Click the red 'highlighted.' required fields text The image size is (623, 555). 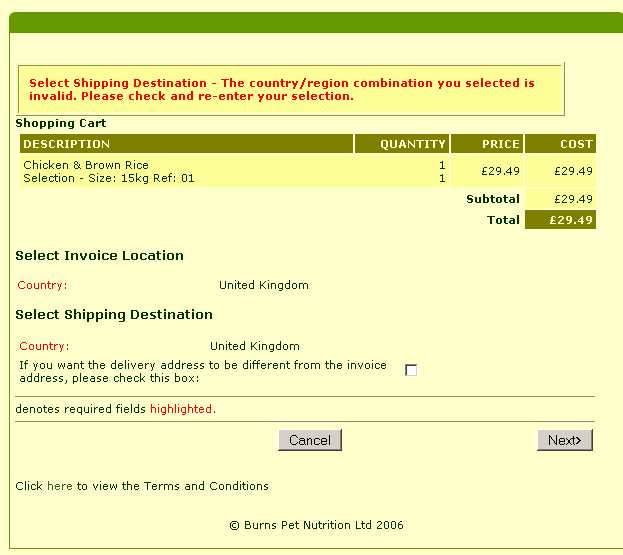[x=183, y=409]
